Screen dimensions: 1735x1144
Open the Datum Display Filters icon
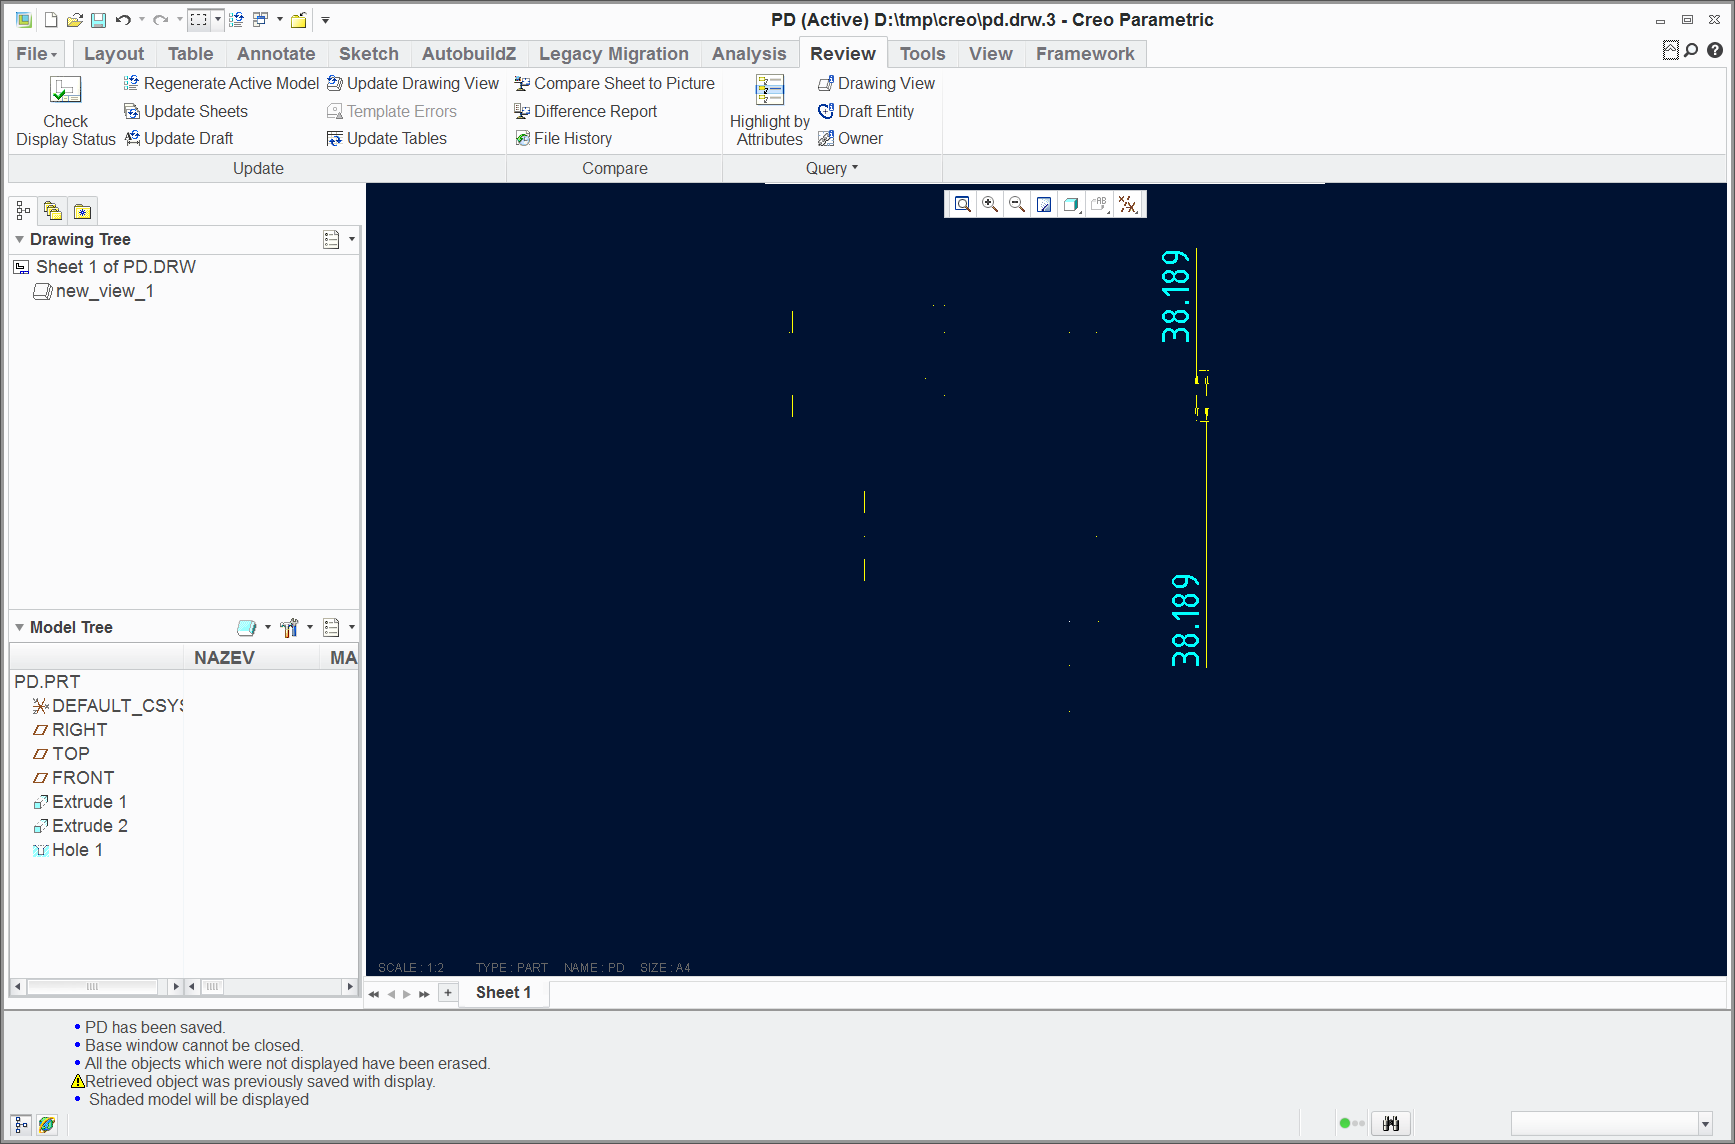click(x=1127, y=204)
